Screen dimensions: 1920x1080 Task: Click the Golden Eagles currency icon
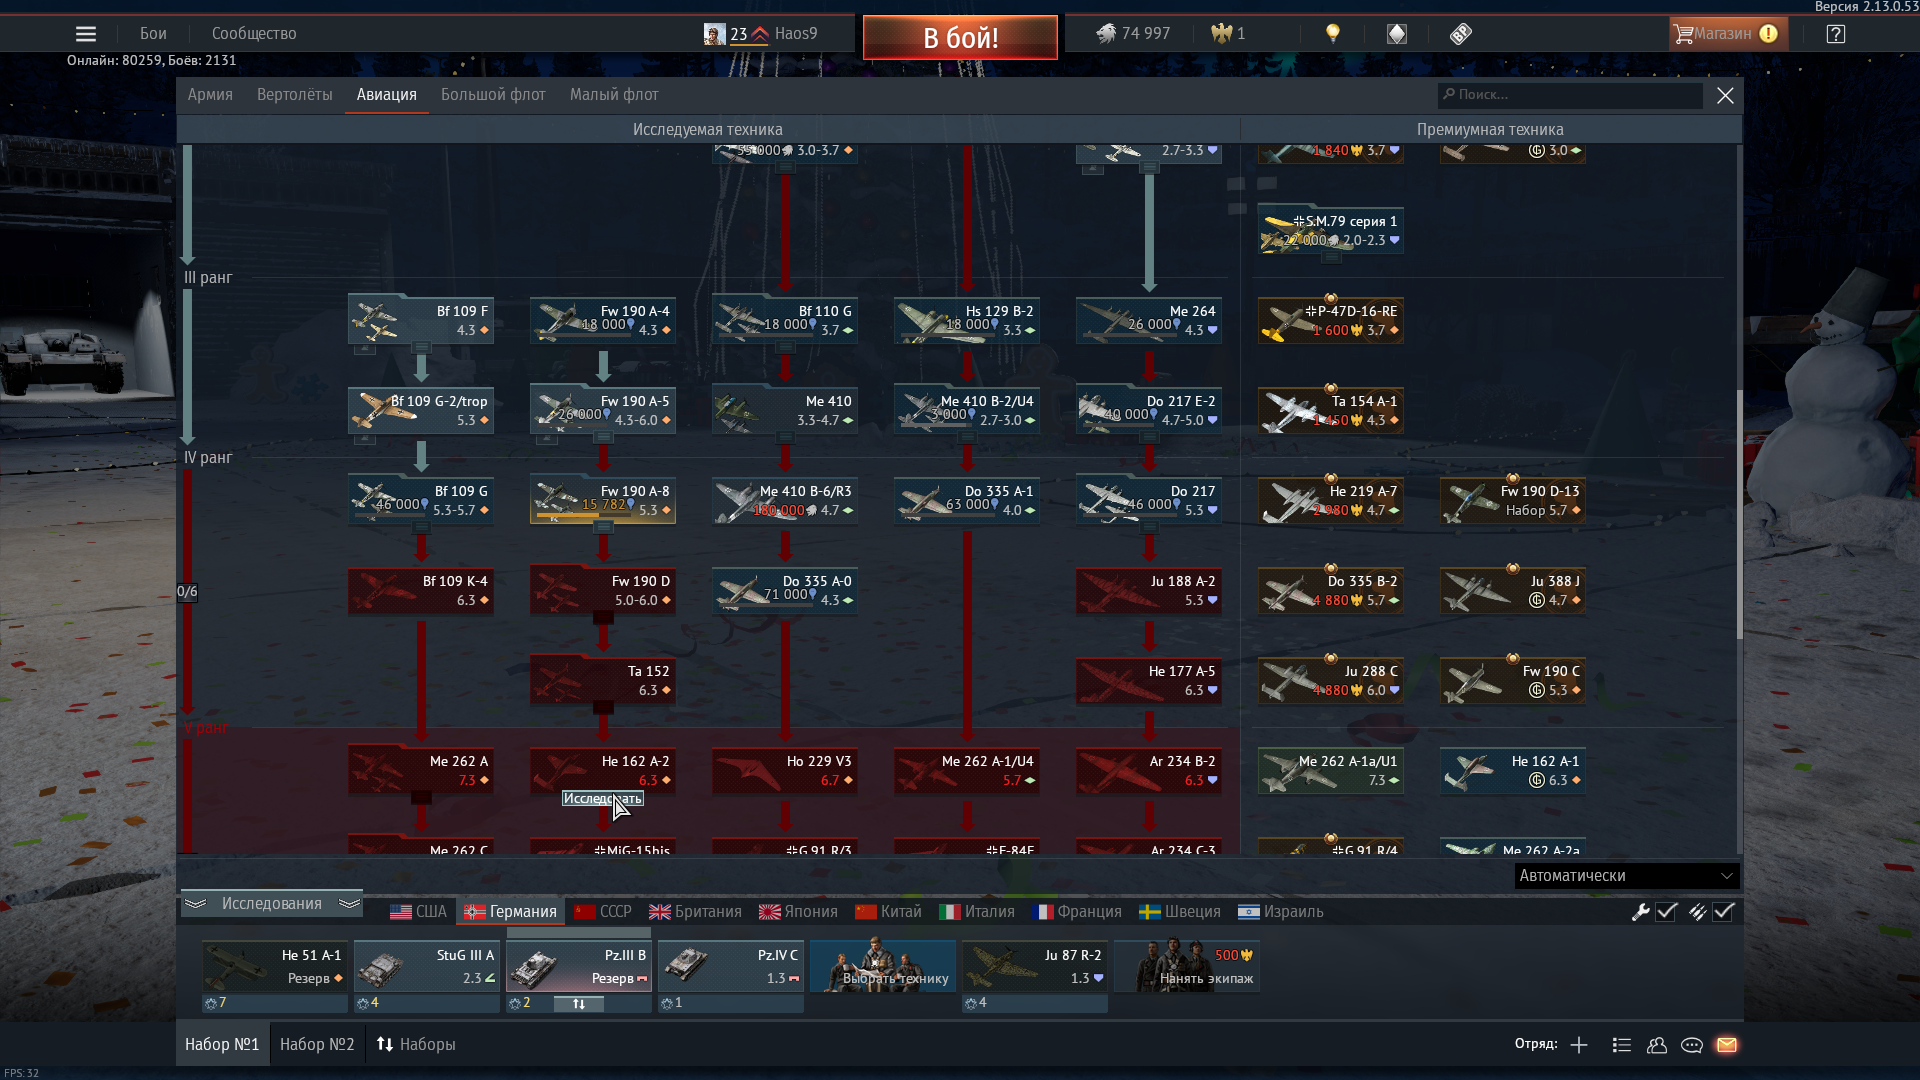(x=1221, y=34)
